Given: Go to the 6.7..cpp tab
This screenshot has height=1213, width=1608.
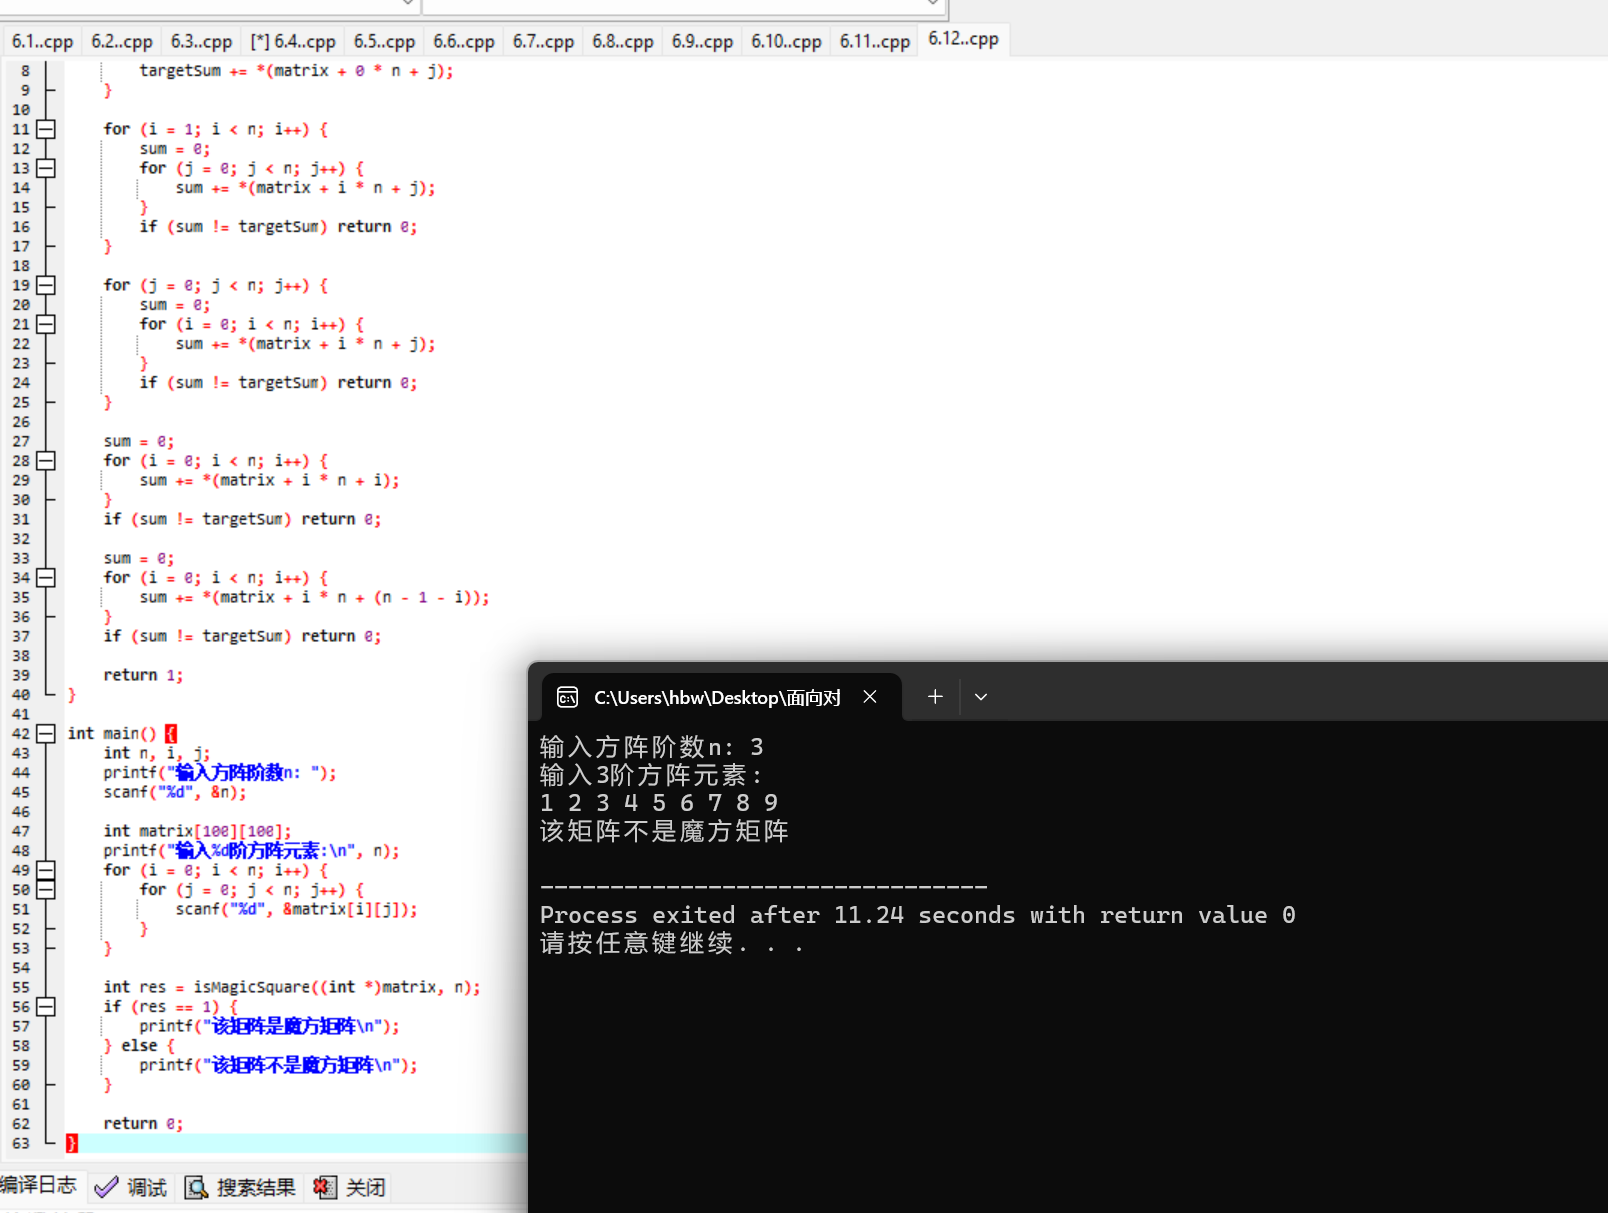Looking at the screenshot, I should point(543,41).
